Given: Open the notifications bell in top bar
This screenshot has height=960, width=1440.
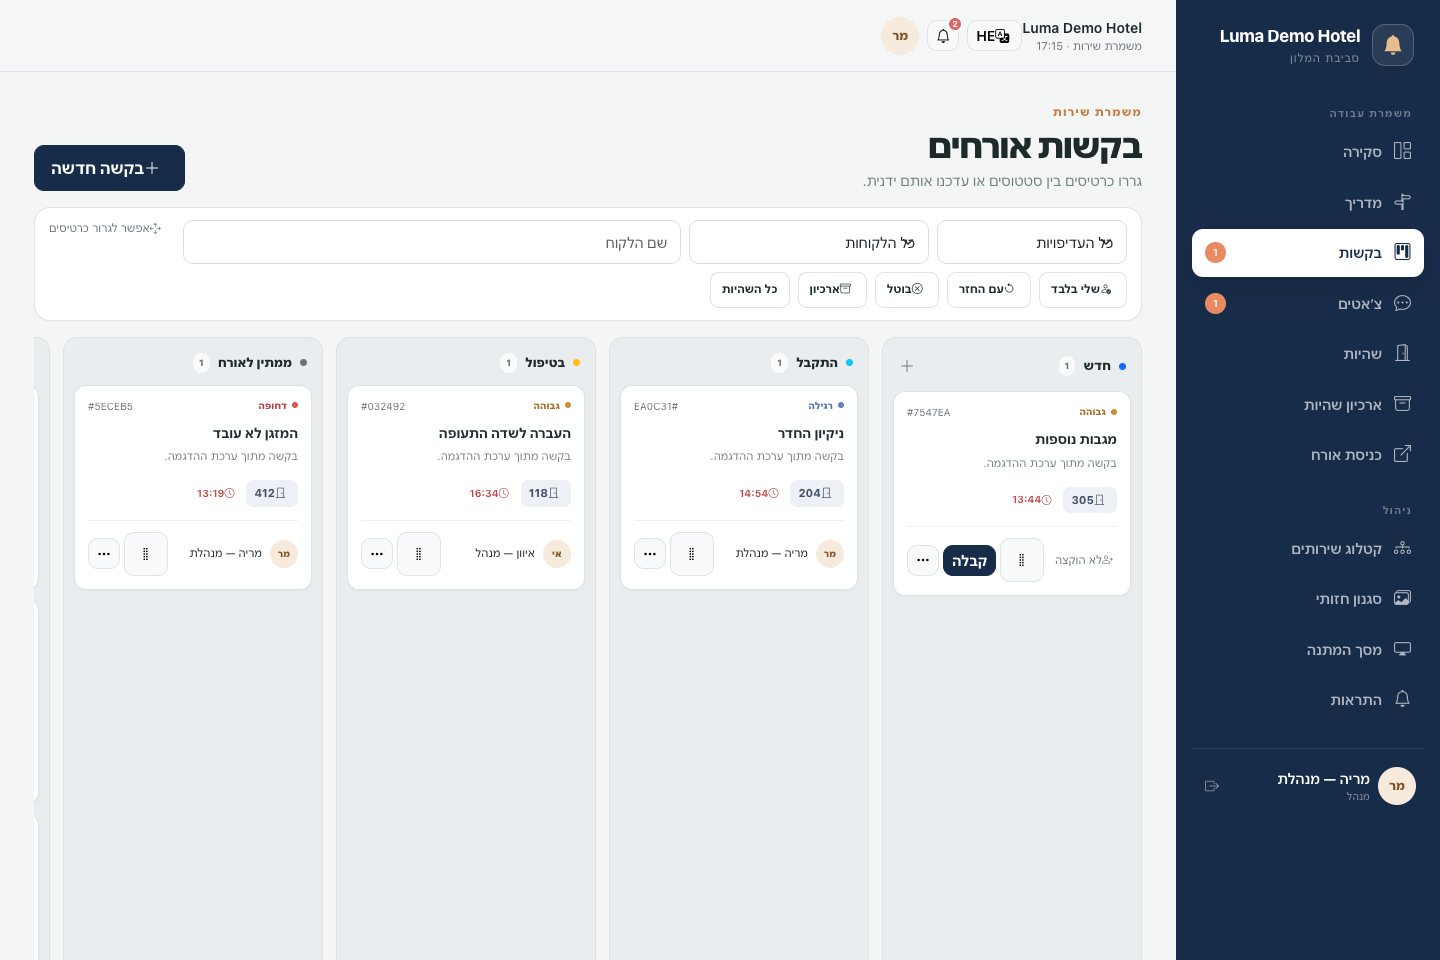Looking at the screenshot, I should pos(943,36).
